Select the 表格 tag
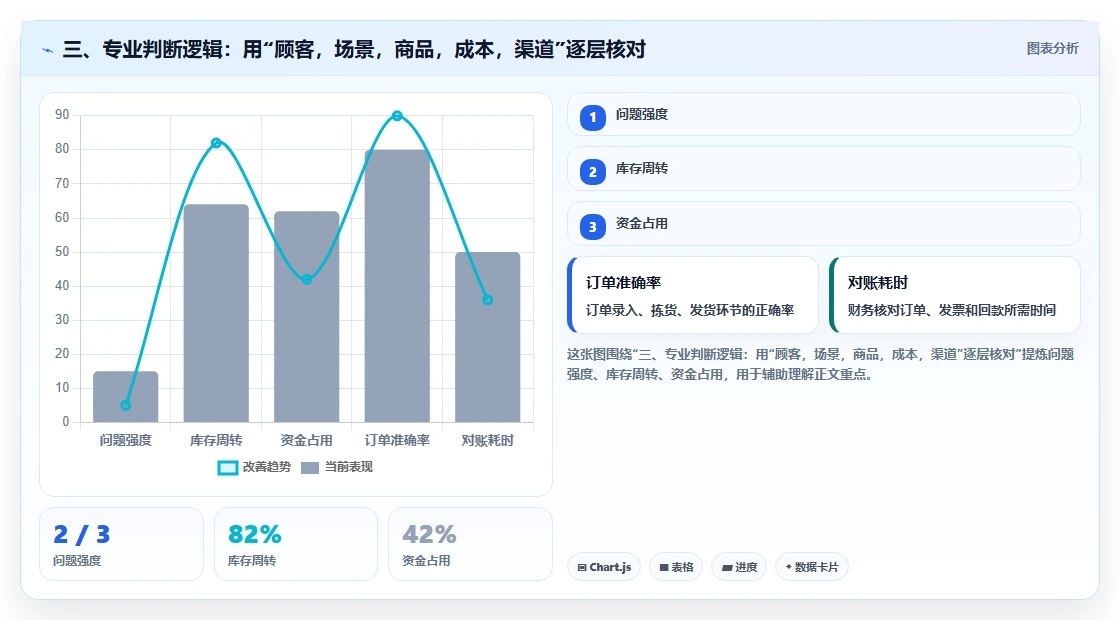This screenshot has width=1120, height=620. 676,567
